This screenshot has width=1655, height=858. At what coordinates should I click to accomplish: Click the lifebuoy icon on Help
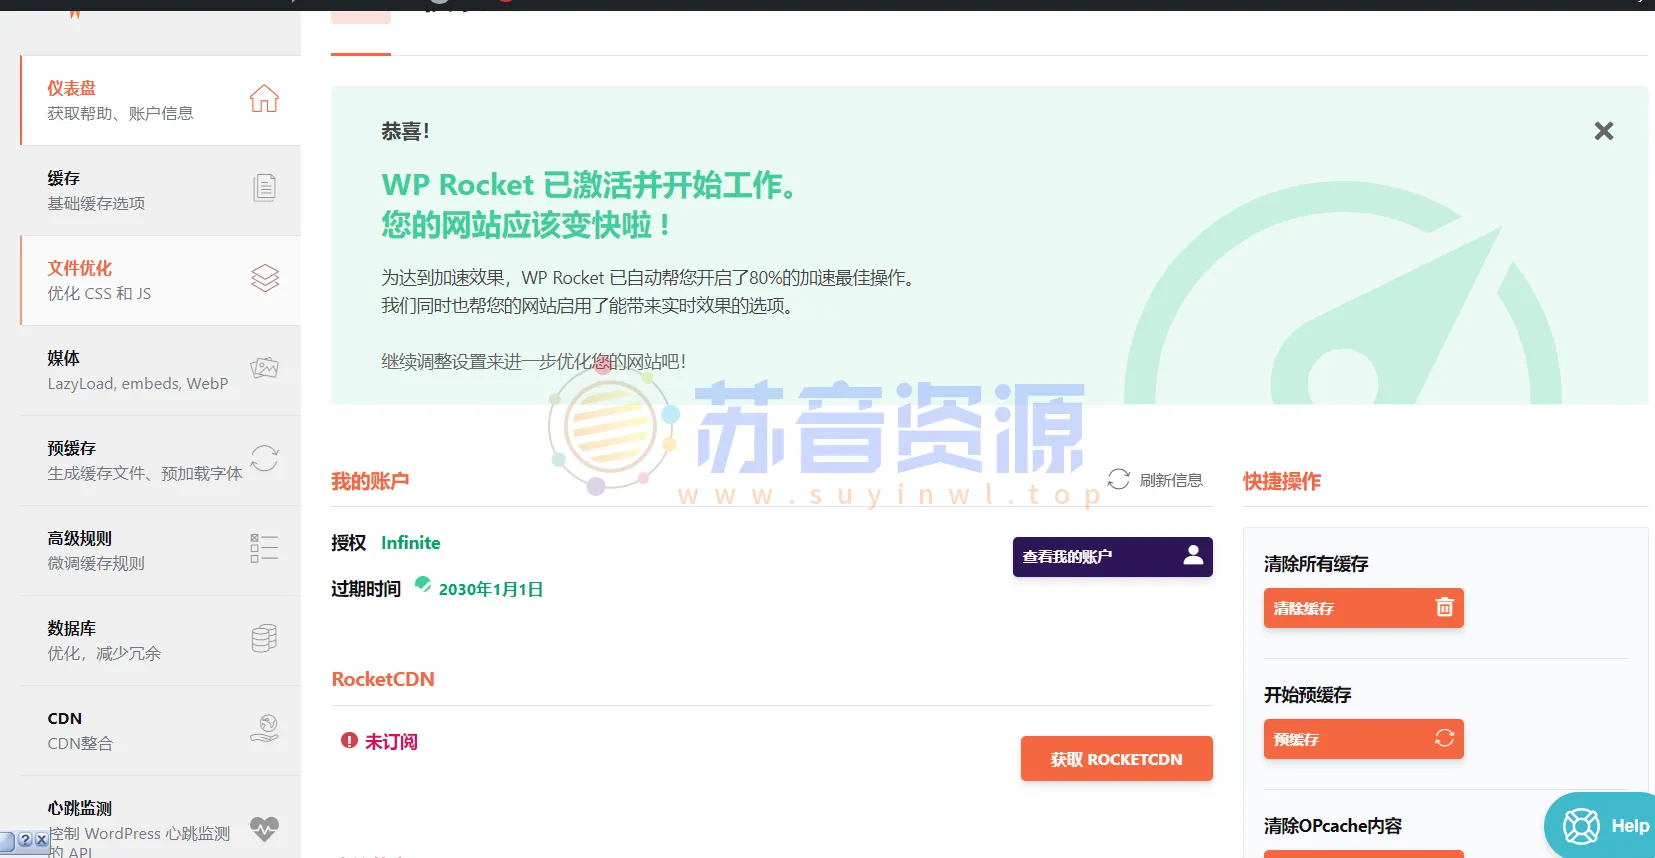pos(1581,826)
